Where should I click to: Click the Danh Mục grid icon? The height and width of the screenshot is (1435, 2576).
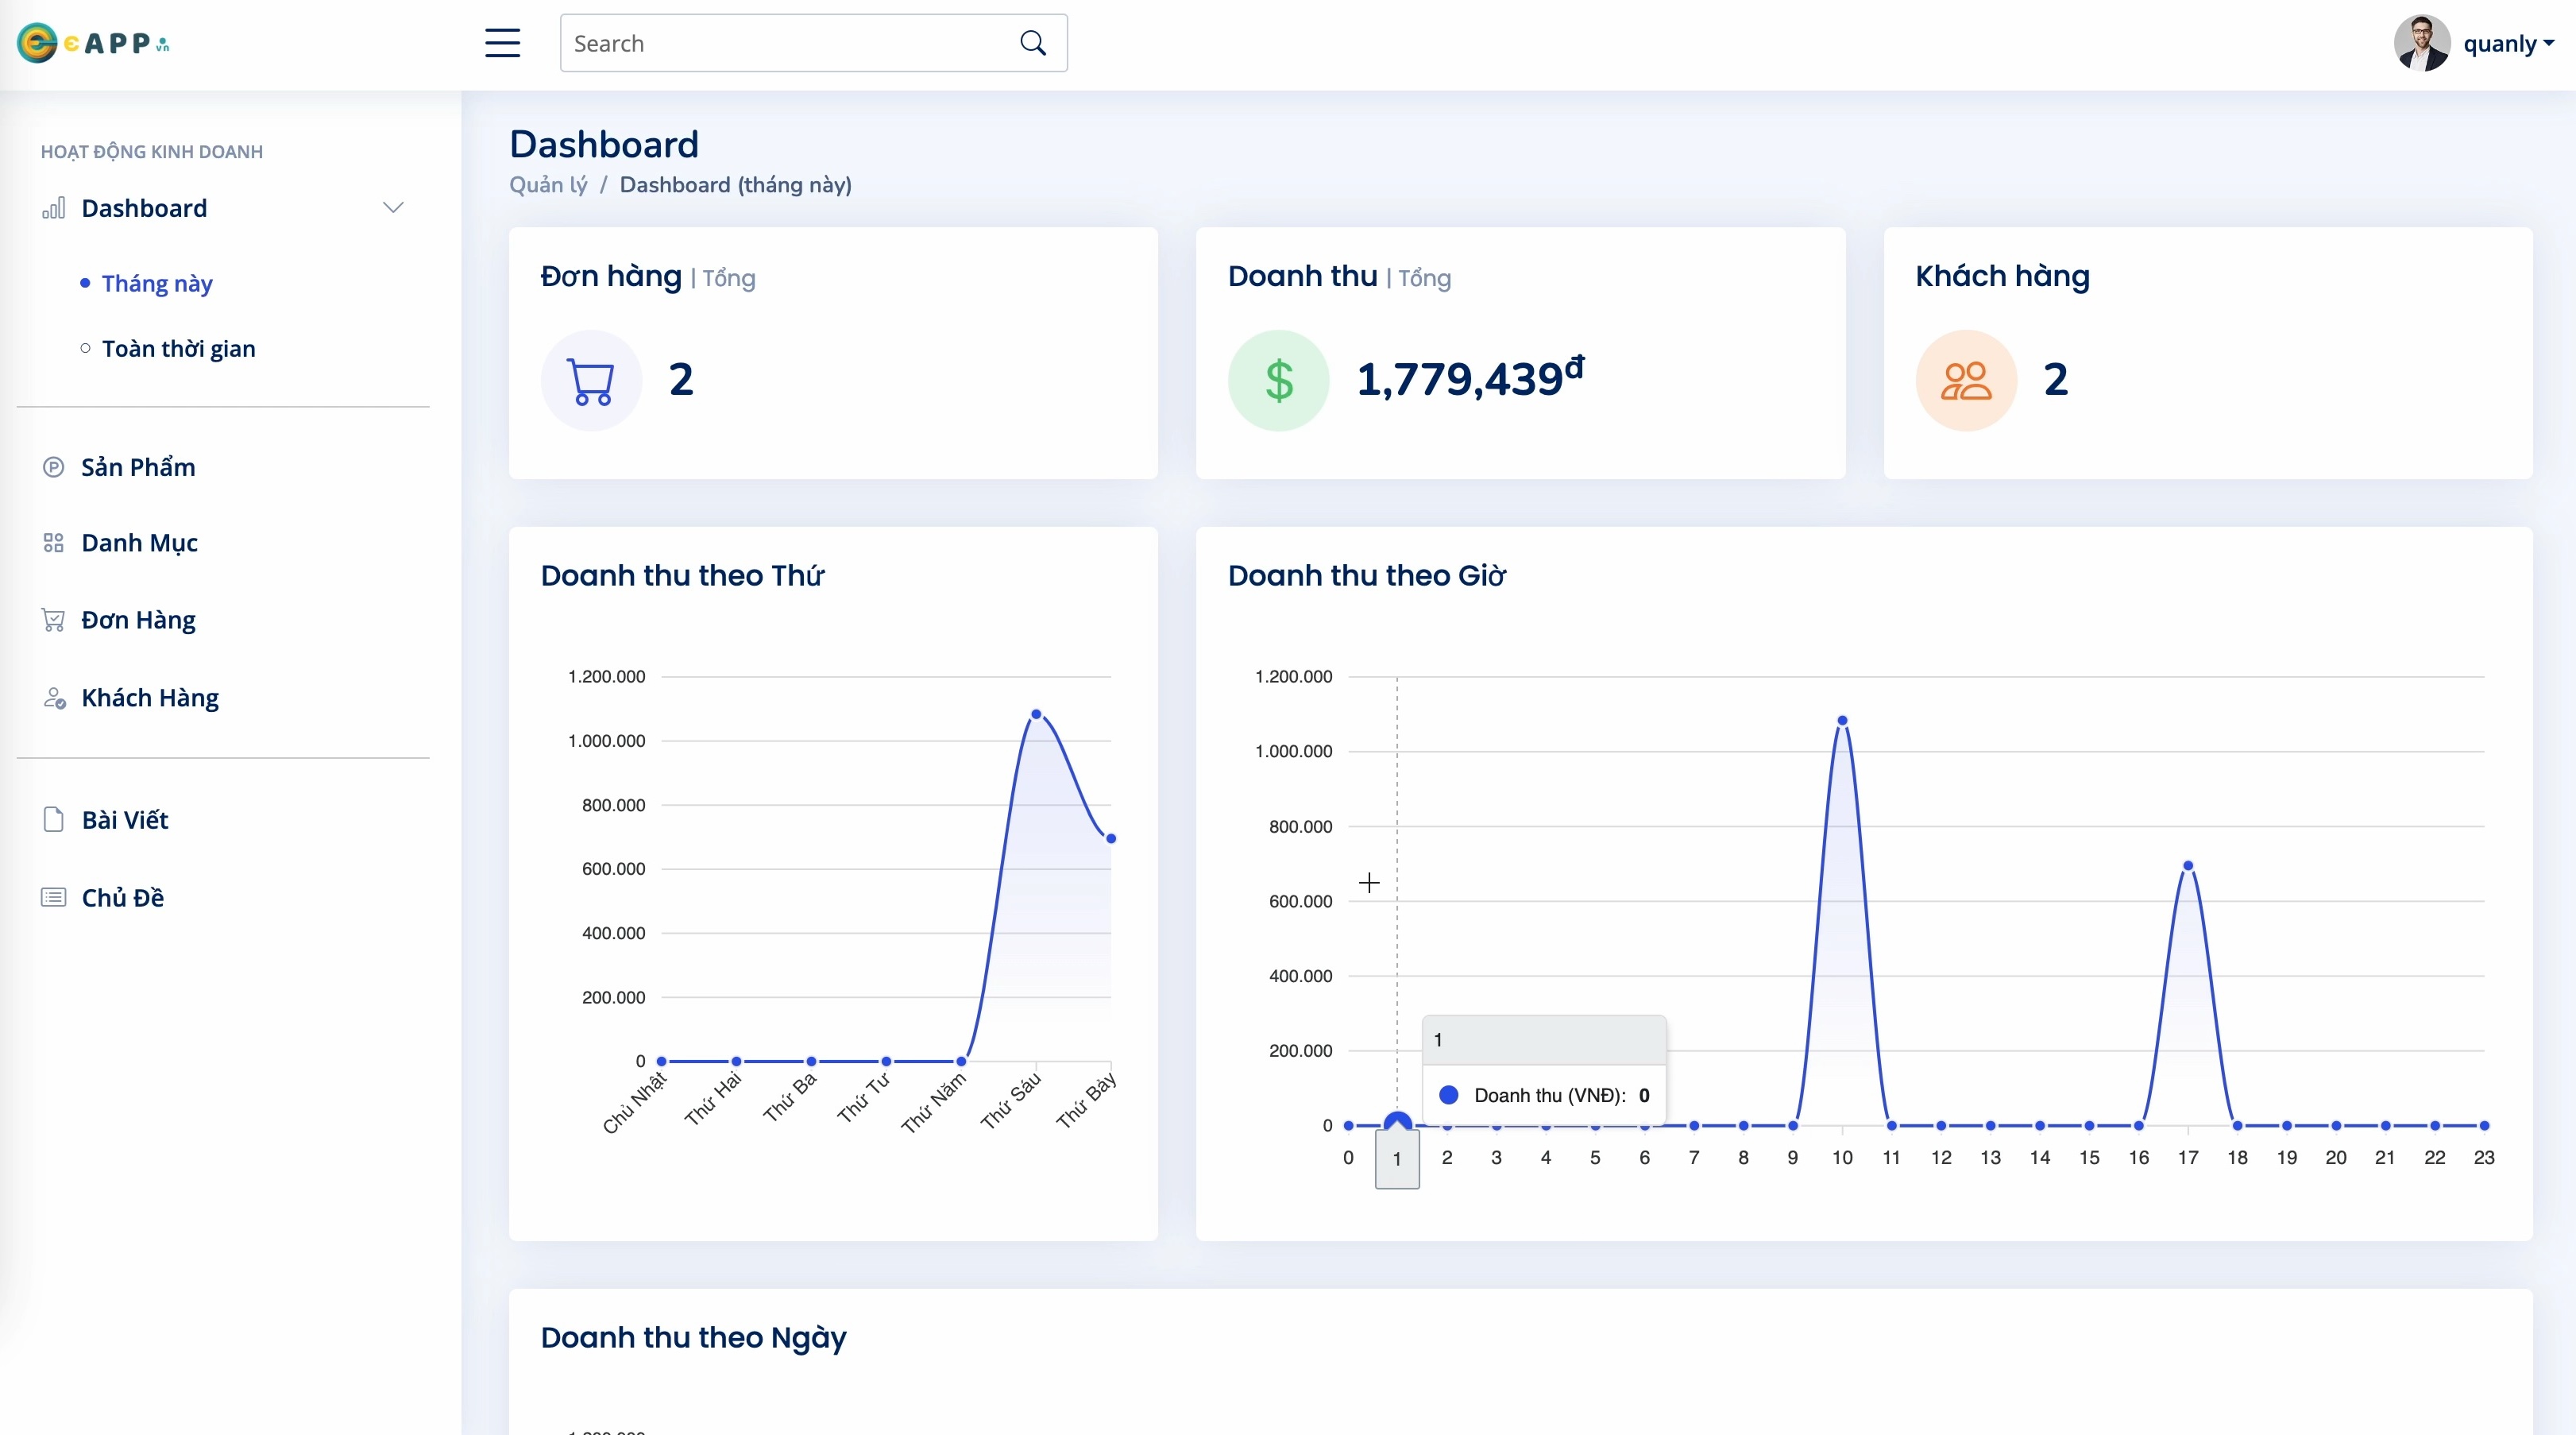pos(54,543)
